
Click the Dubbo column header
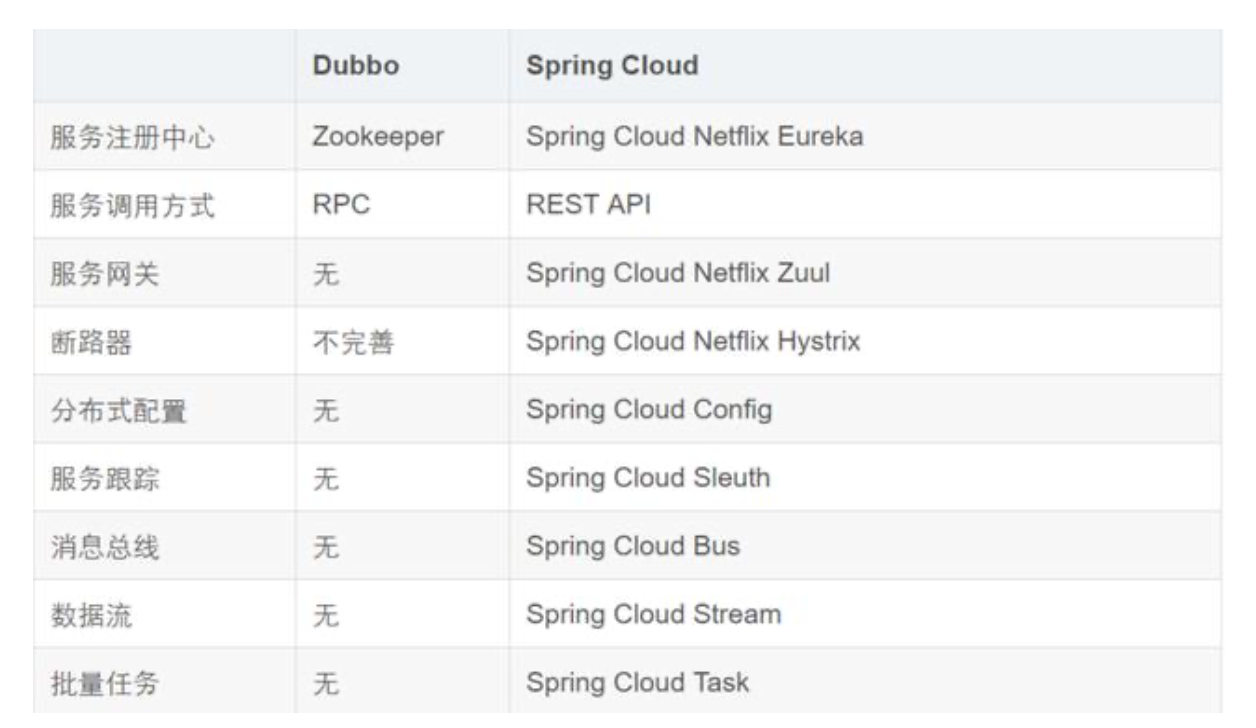(356, 66)
